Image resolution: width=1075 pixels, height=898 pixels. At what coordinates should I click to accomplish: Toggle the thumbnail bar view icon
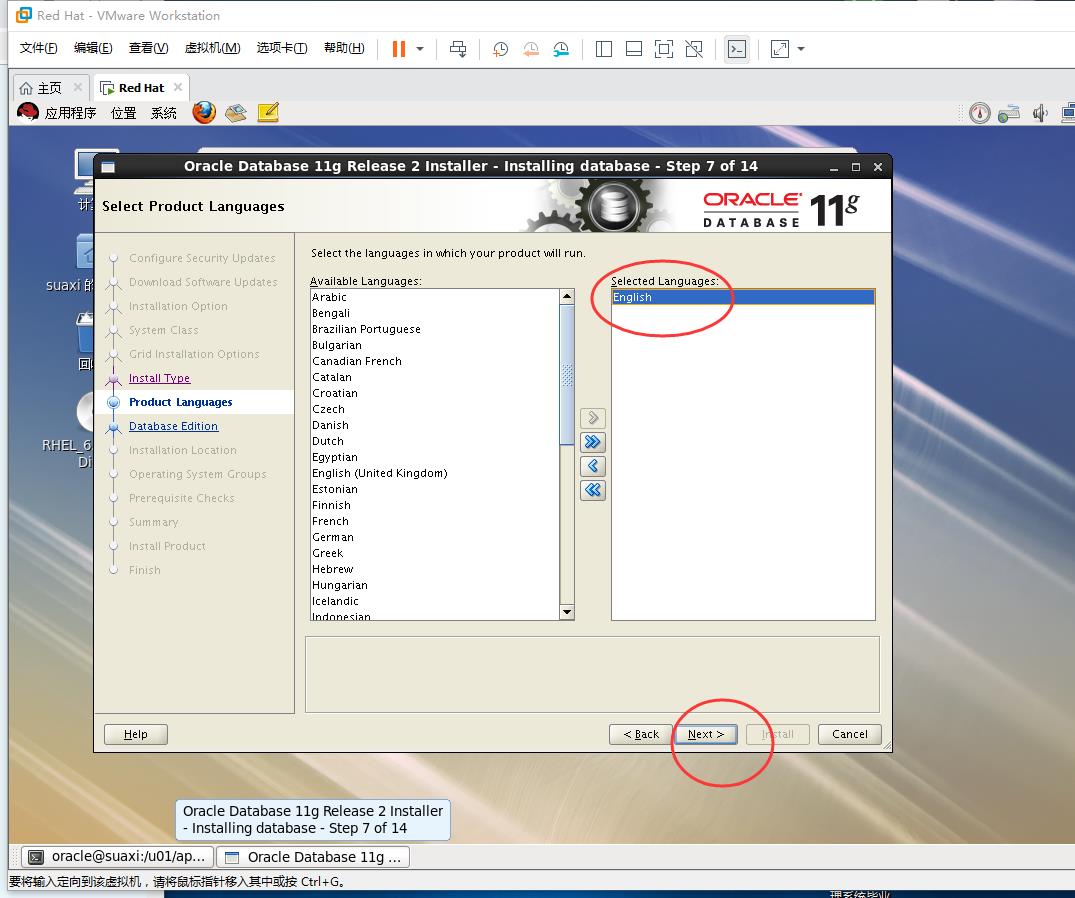point(634,49)
